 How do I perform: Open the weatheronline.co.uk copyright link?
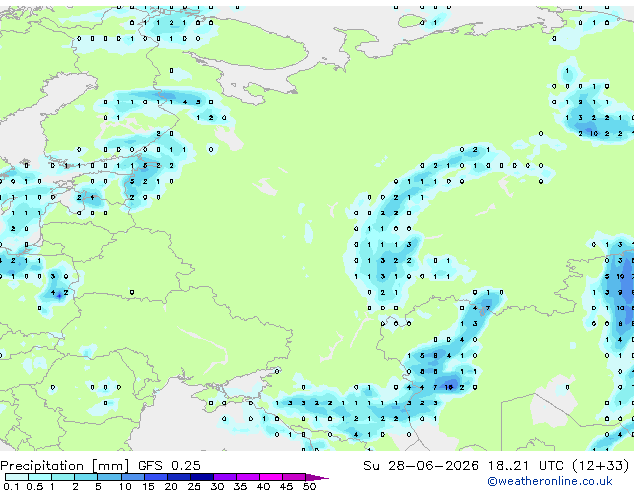[550, 481]
